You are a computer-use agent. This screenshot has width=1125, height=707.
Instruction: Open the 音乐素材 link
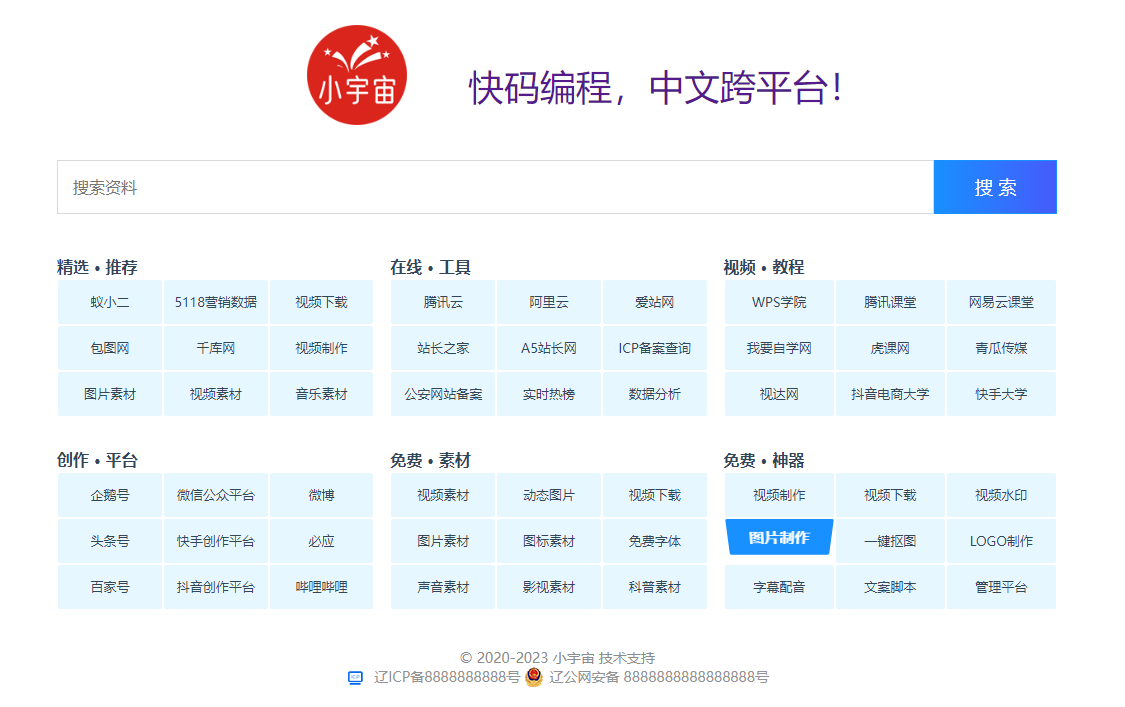pyautogui.click(x=321, y=394)
